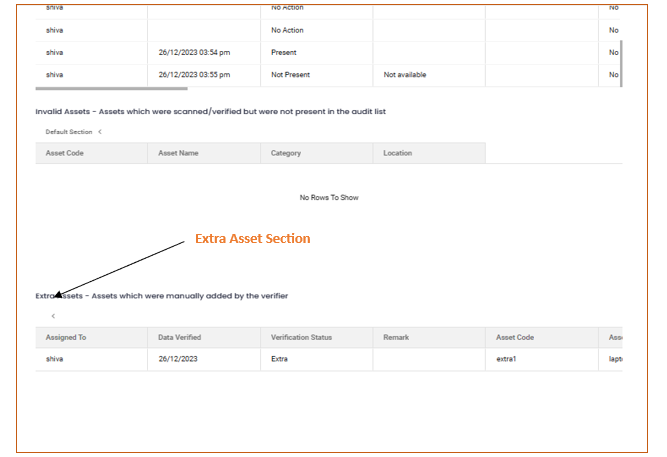Click the 26/12/2023 03:54 pm date cell
Screen dimensions: 667x457
pyautogui.click(x=193, y=52)
